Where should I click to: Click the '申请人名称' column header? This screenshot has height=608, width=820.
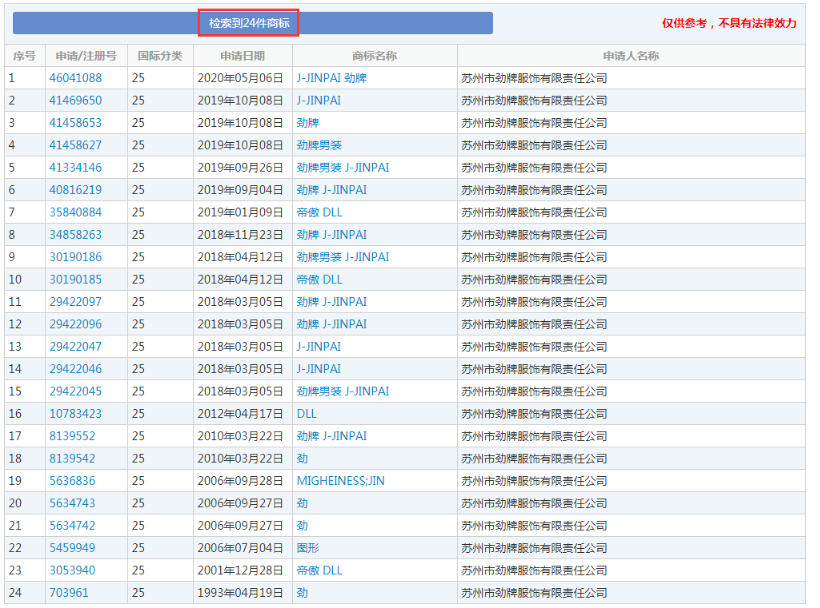[x=630, y=56]
